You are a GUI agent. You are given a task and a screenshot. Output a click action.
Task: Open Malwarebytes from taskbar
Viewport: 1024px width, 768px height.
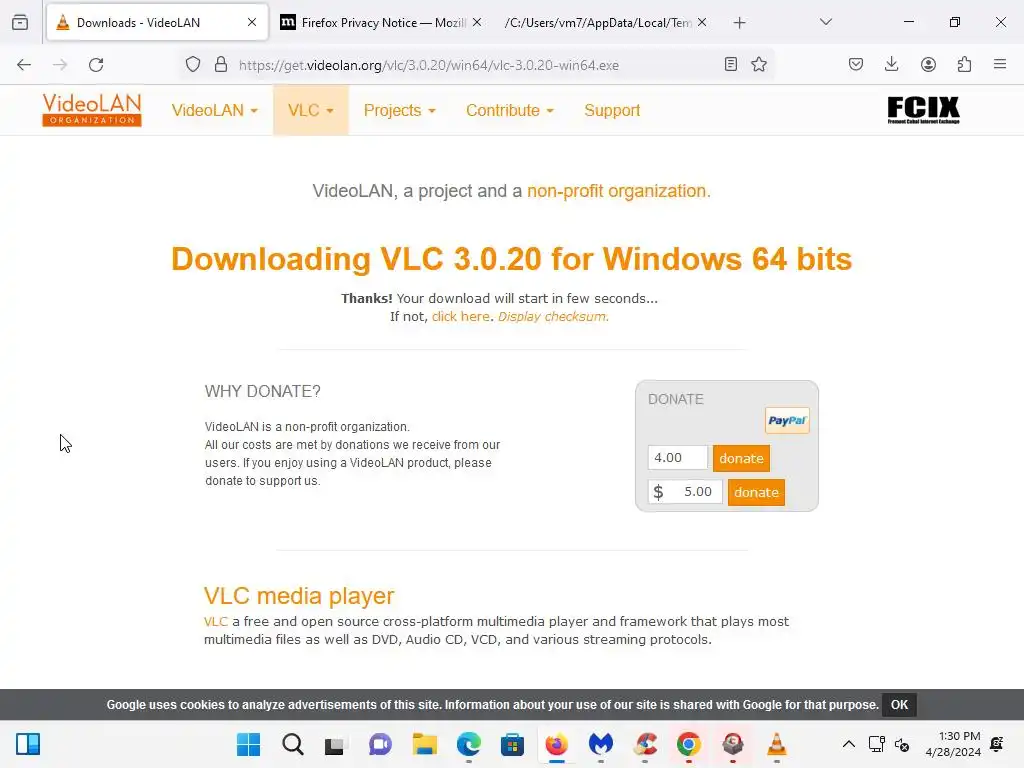(601, 744)
